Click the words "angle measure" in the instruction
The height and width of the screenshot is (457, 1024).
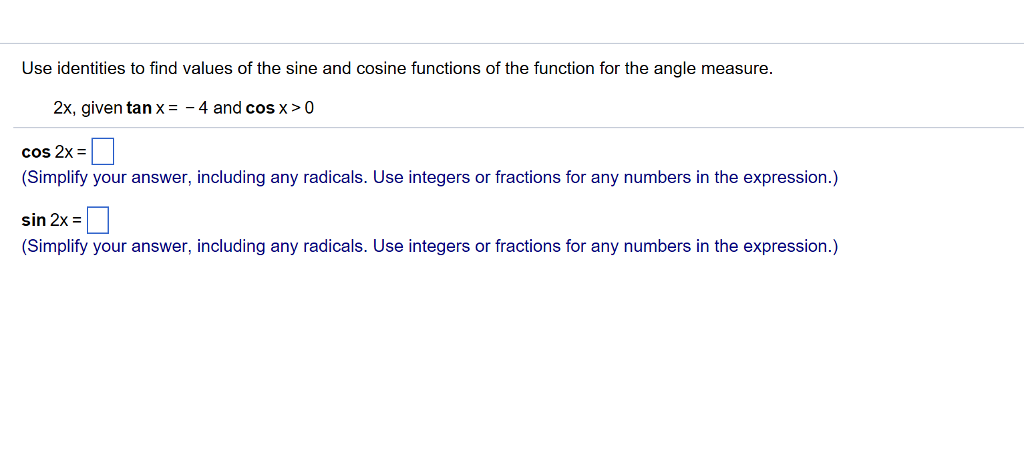[x=709, y=68]
